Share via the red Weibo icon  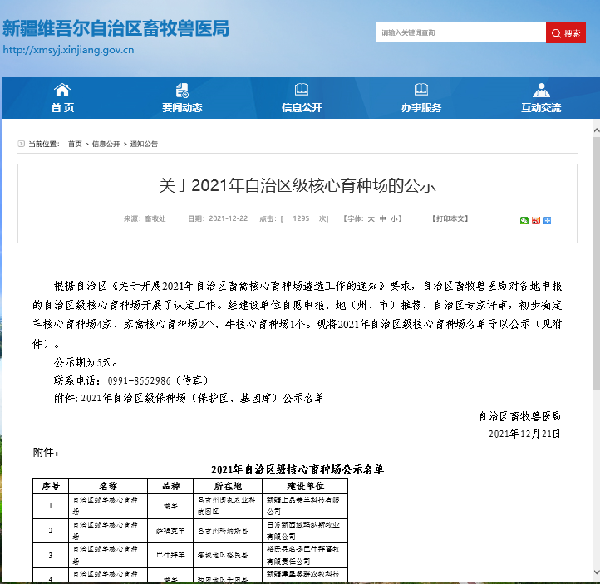[536, 220]
